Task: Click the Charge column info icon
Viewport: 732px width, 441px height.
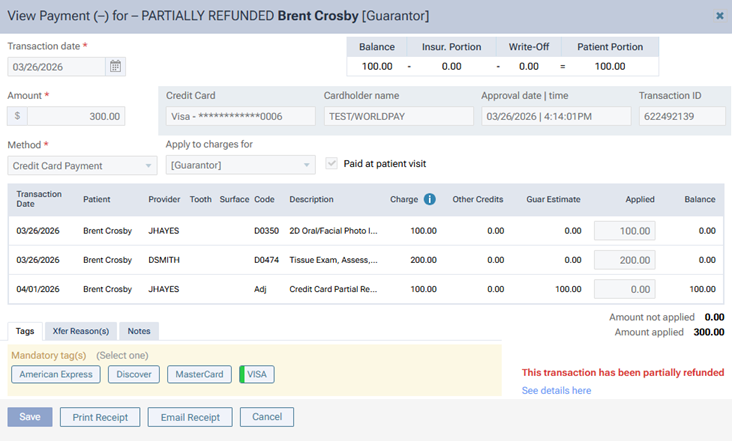Action: point(429,199)
